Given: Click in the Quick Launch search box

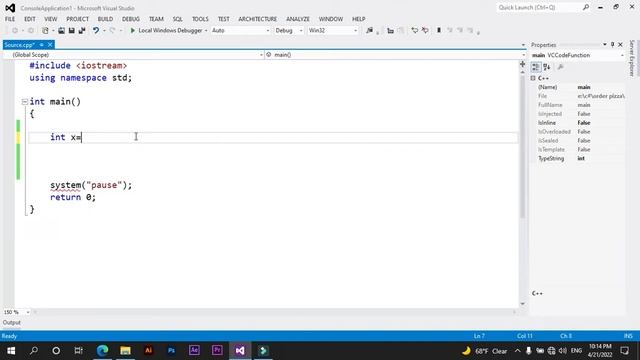Looking at the screenshot, I should click(538, 7).
